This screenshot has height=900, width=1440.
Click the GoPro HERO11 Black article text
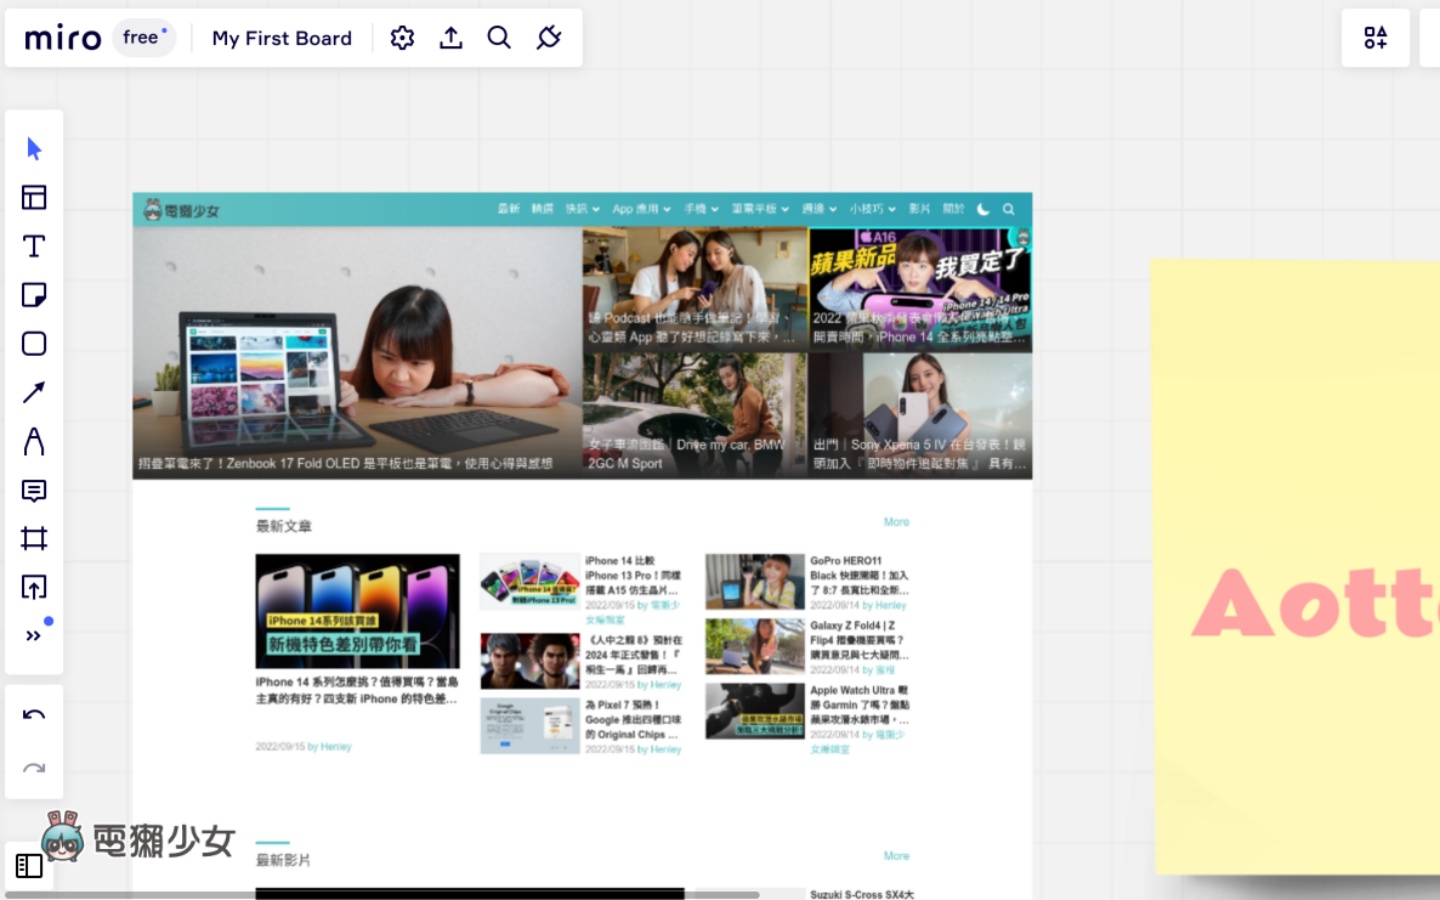[860, 575]
